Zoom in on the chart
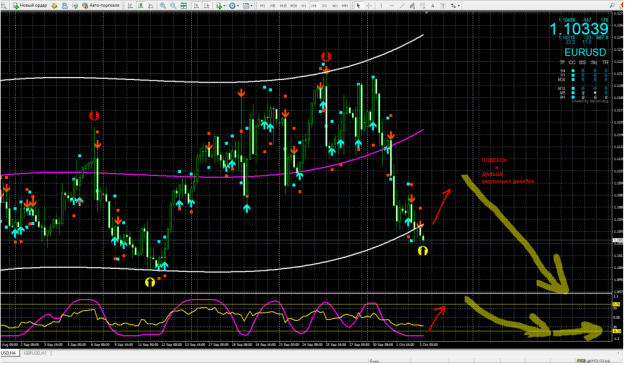This screenshot has height=365, width=625. (163, 6)
